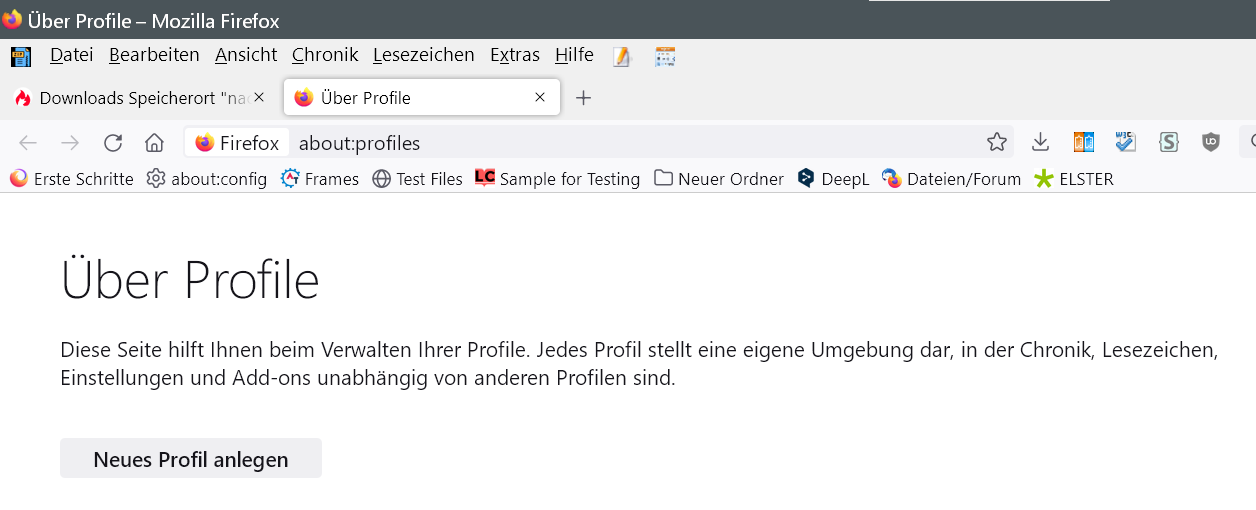Click the W3C validator checkmark icon

1126,143
